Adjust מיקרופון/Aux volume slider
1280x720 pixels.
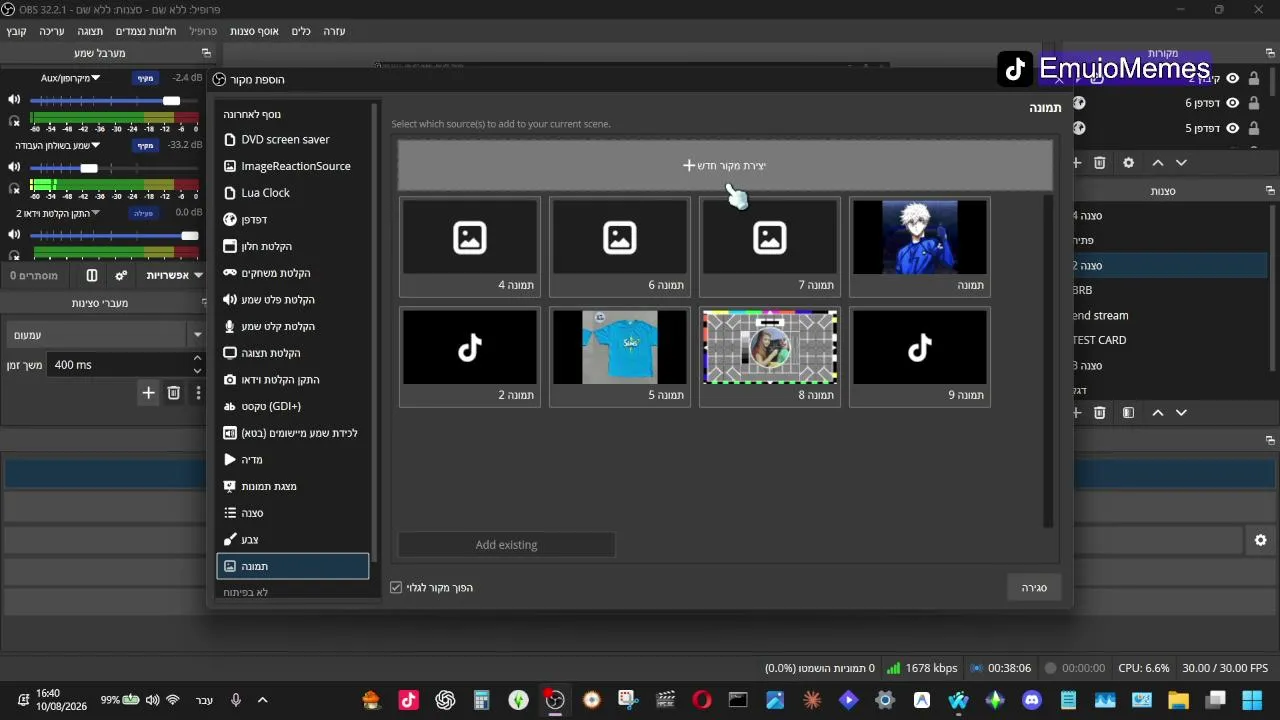114,101
